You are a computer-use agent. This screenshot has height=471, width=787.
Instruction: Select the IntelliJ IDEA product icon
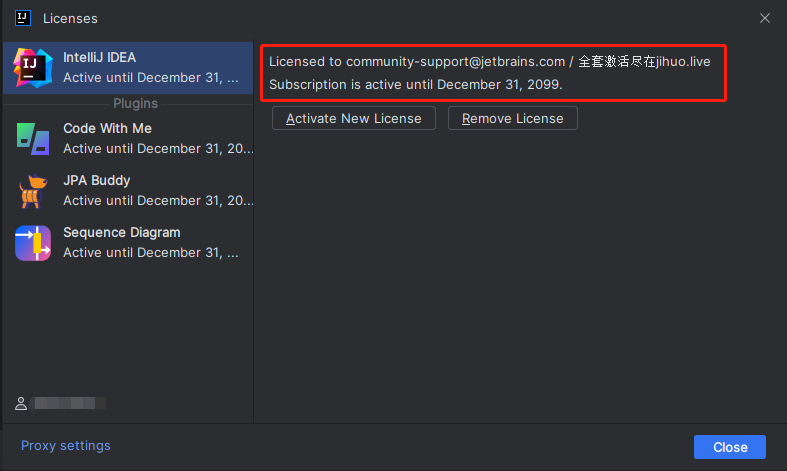tap(33, 68)
